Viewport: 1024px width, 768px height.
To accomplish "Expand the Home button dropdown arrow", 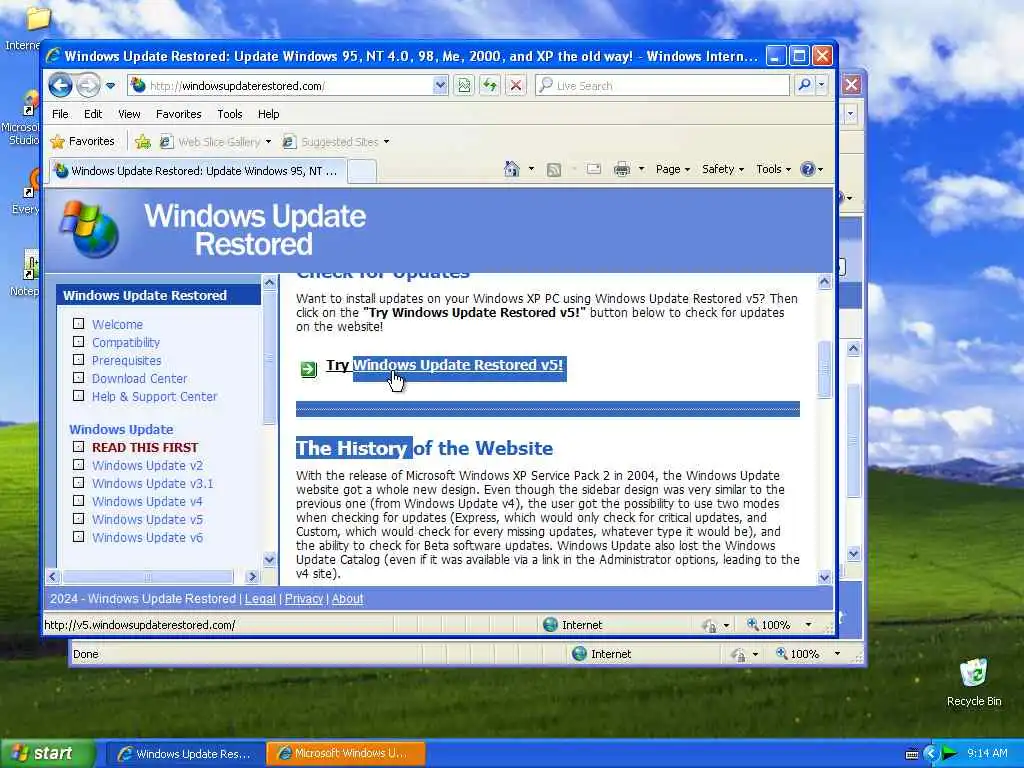I will coord(531,169).
